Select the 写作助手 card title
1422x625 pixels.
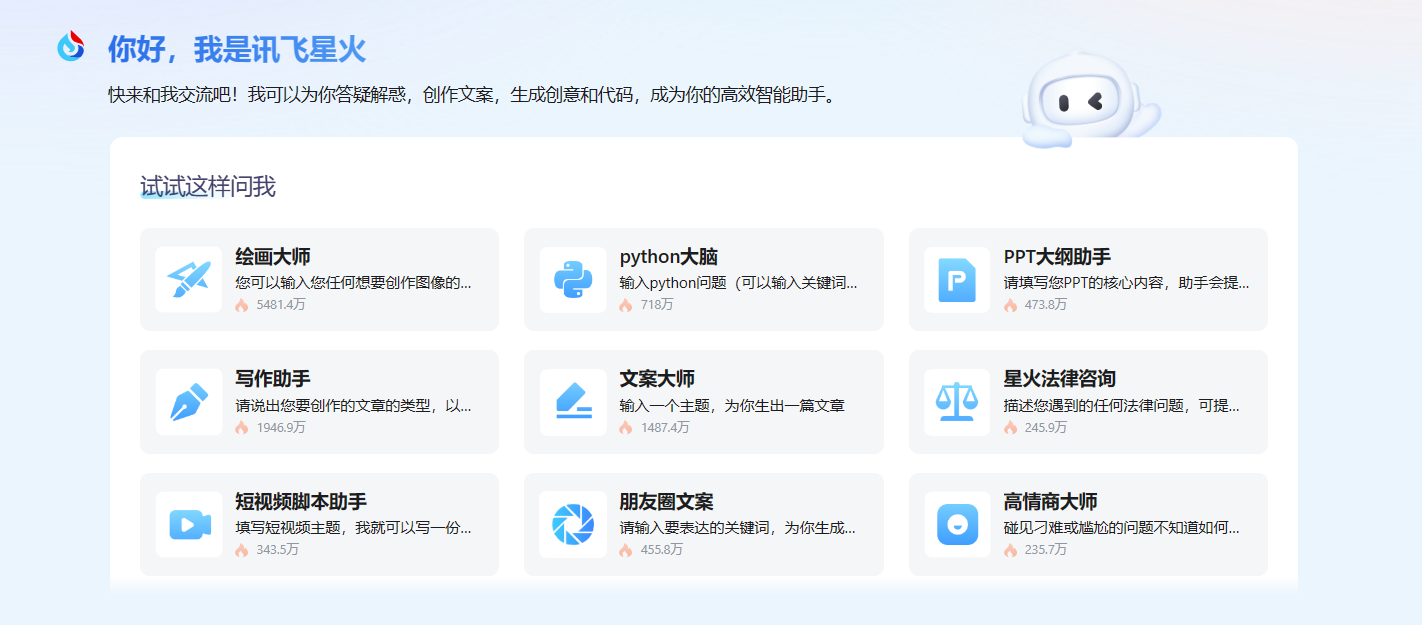273,379
